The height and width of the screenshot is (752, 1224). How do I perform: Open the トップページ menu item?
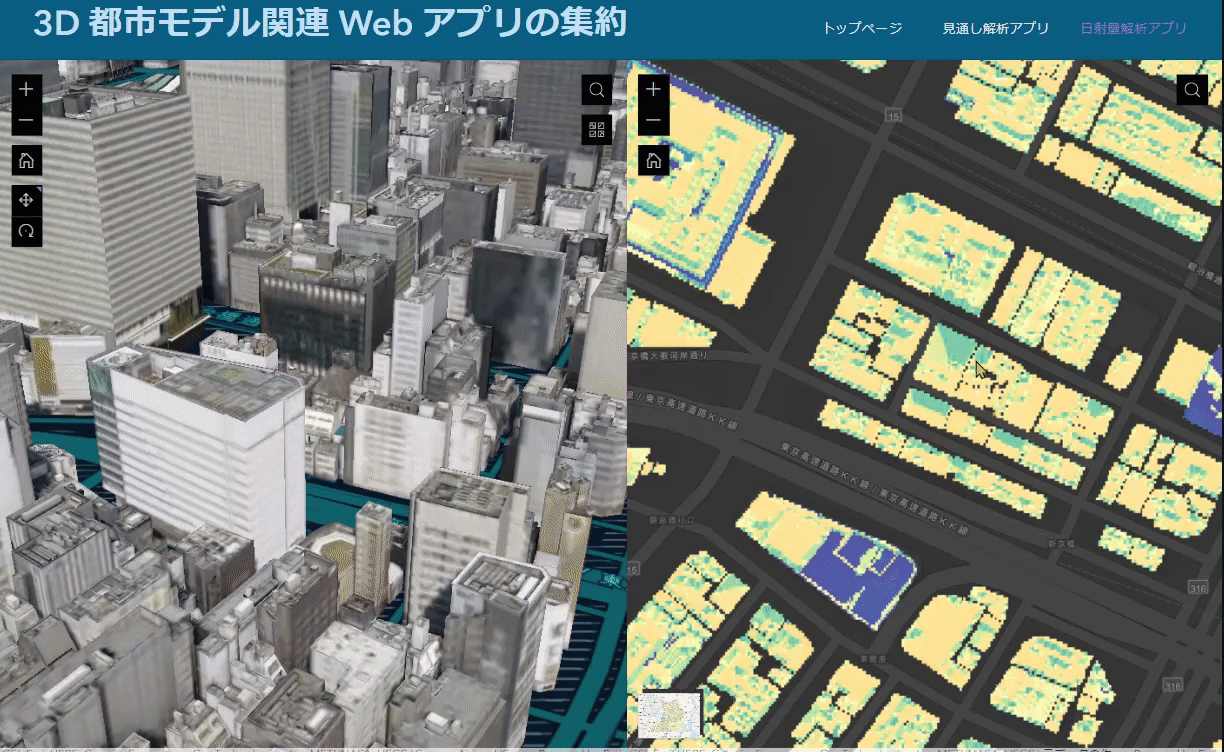point(861,29)
